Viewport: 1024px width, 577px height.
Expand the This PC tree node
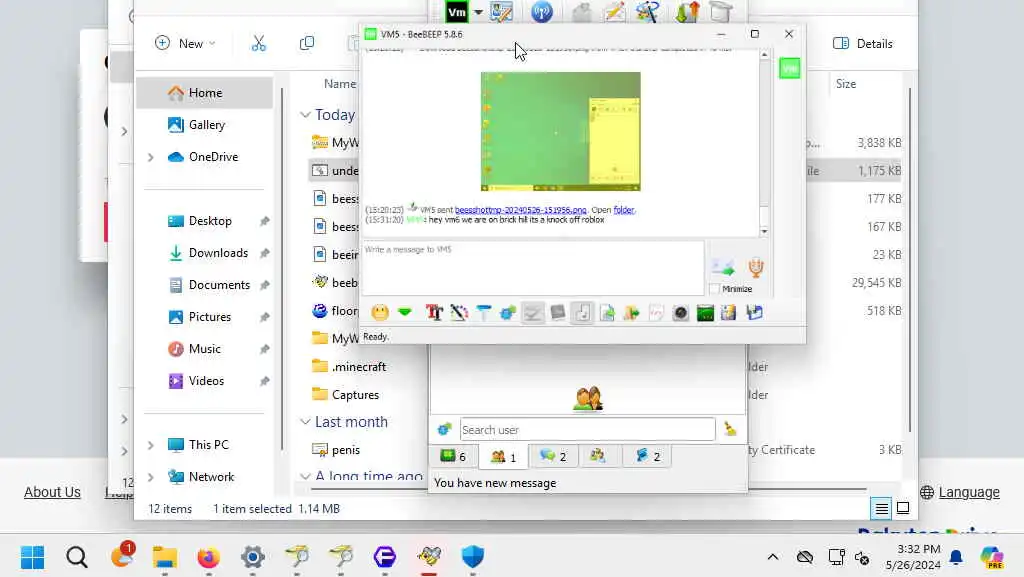tap(151, 444)
